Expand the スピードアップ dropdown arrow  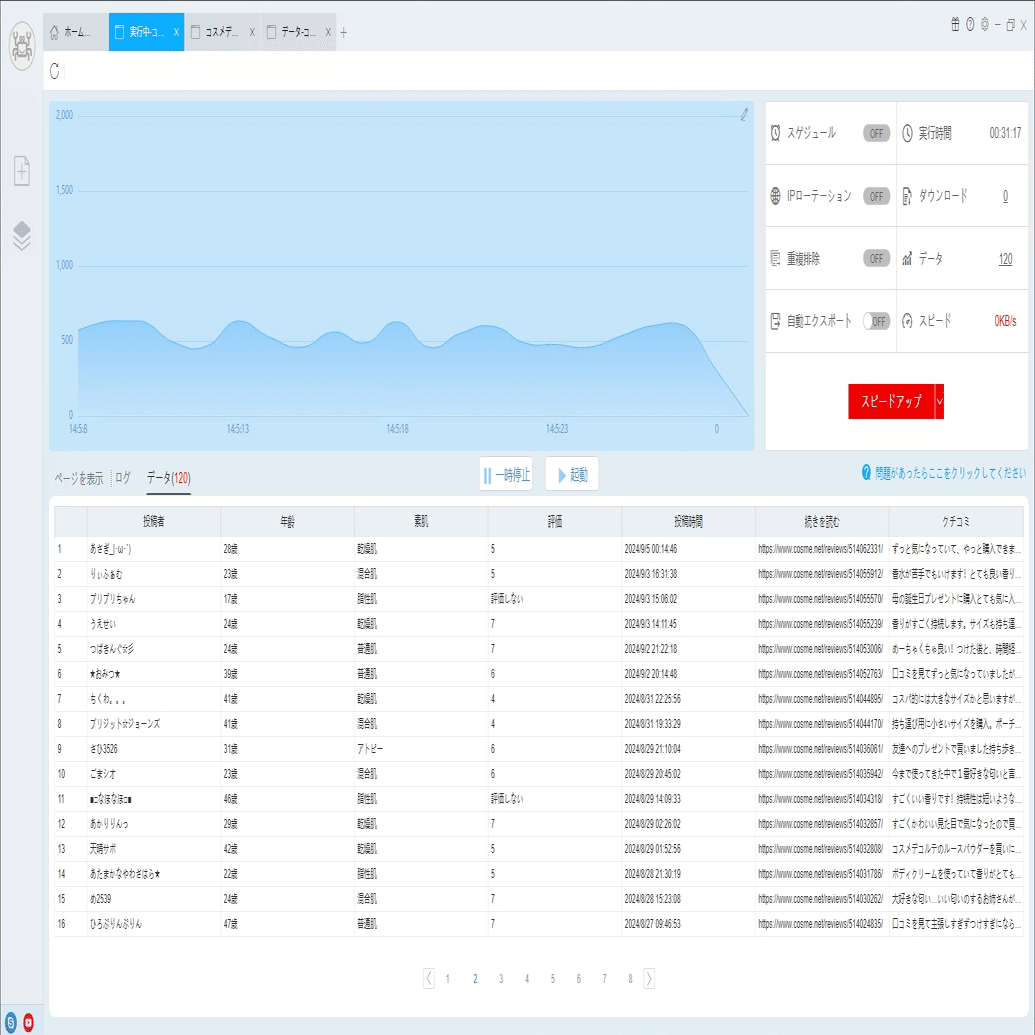(940, 401)
